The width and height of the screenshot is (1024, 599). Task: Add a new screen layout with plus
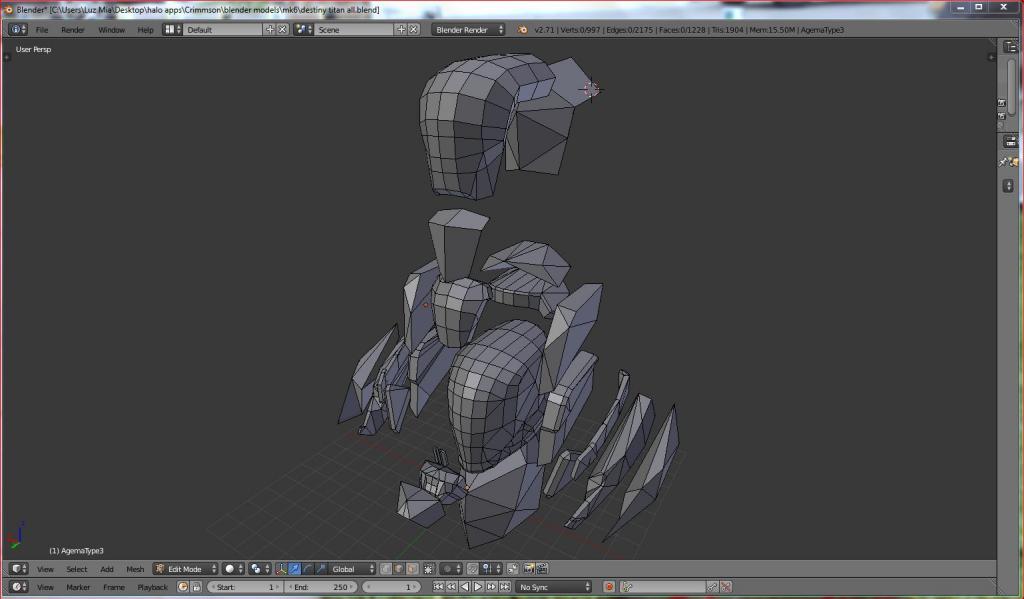[x=270, y=29]
